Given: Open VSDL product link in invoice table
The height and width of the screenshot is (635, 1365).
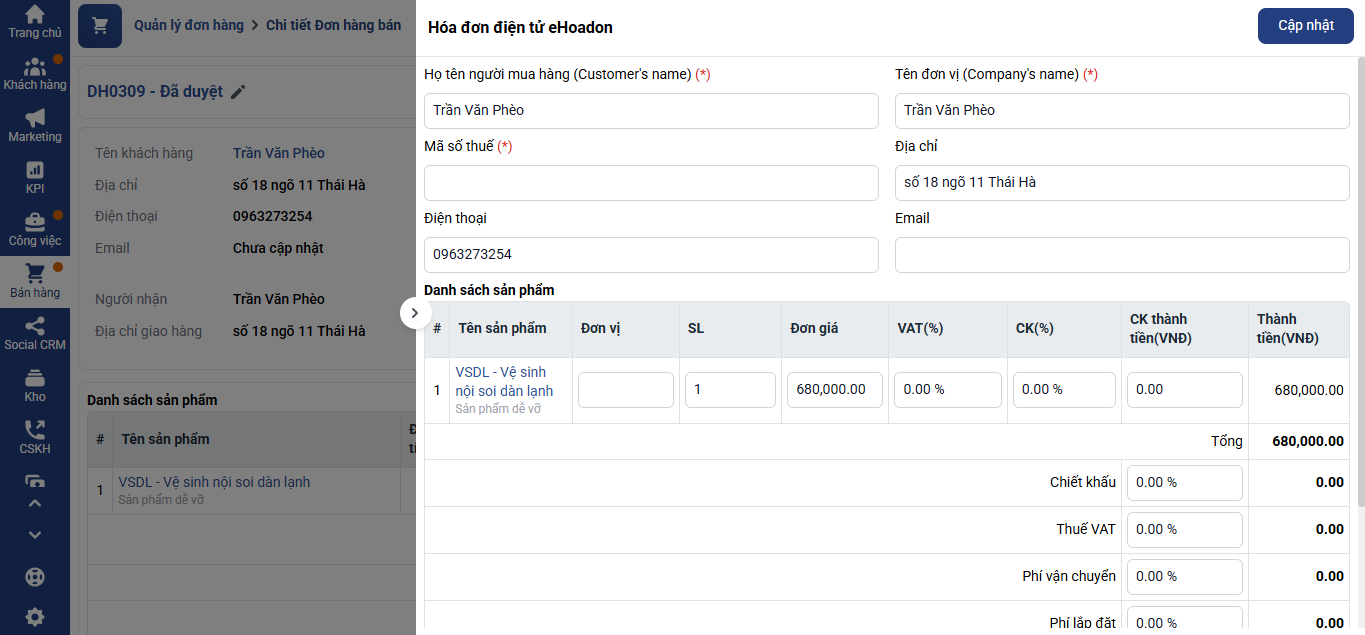Looking at the screenshot, I should pos(503,381).
